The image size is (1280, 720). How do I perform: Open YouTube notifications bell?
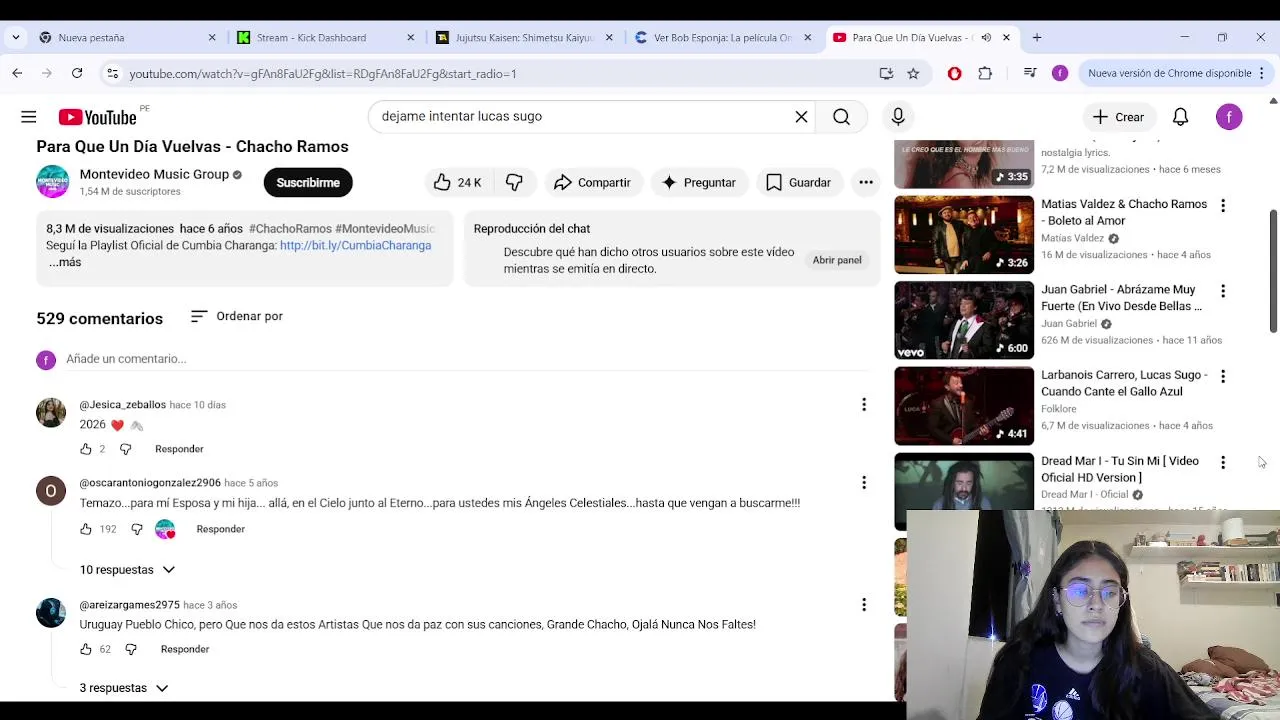pyautogui.click(x=1180, y=117)
